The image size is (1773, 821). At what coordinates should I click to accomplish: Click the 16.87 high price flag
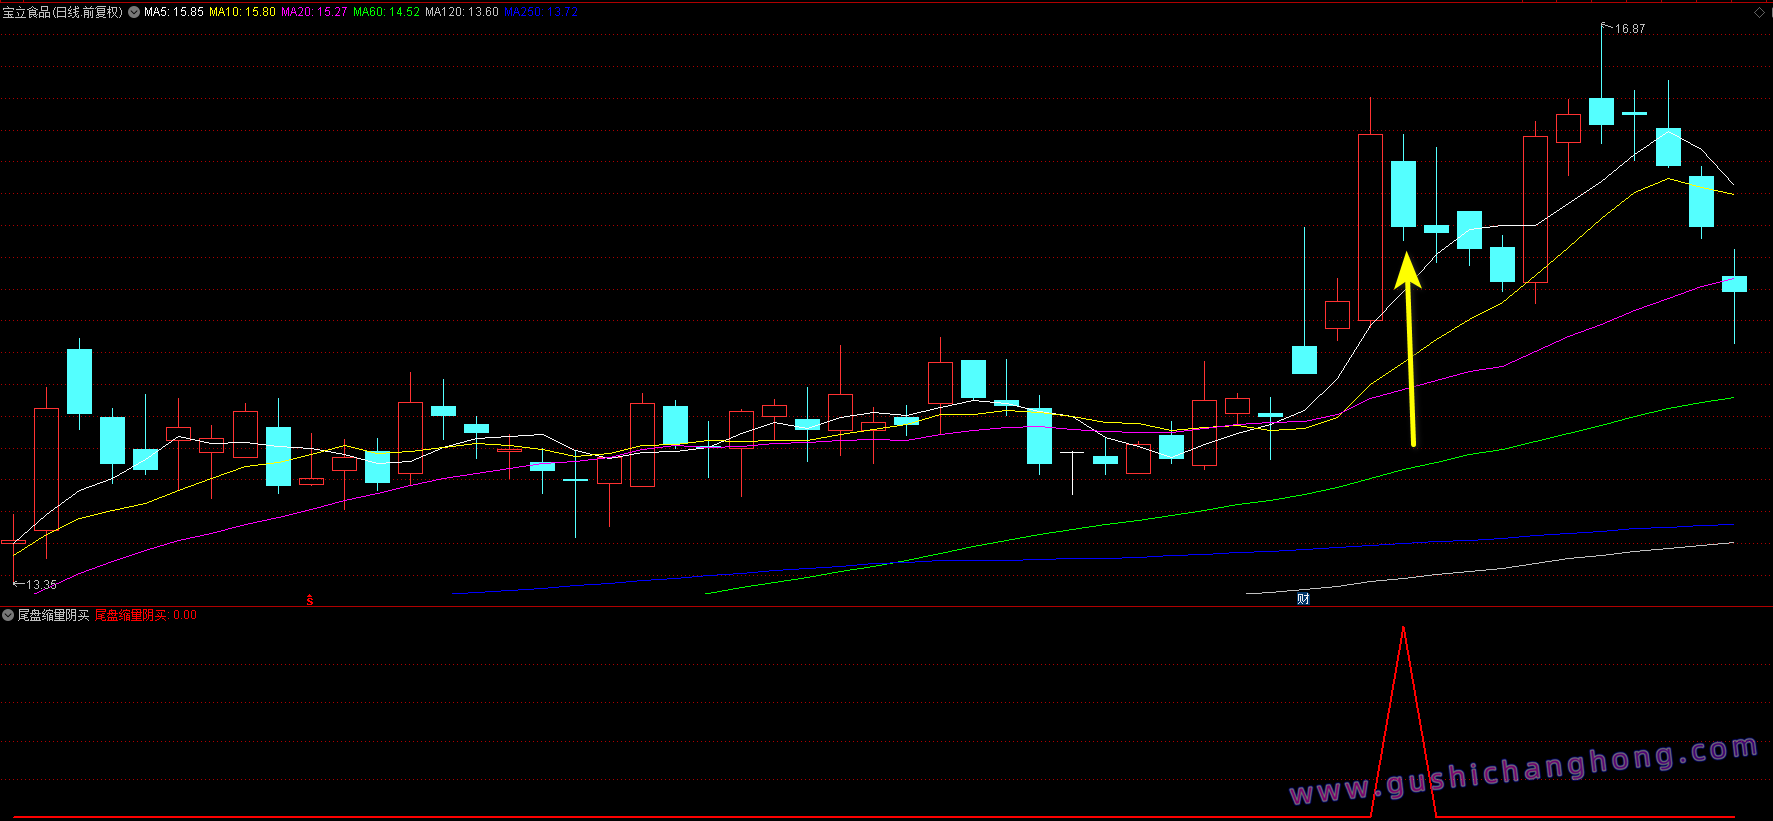[x=1628, y=29]
